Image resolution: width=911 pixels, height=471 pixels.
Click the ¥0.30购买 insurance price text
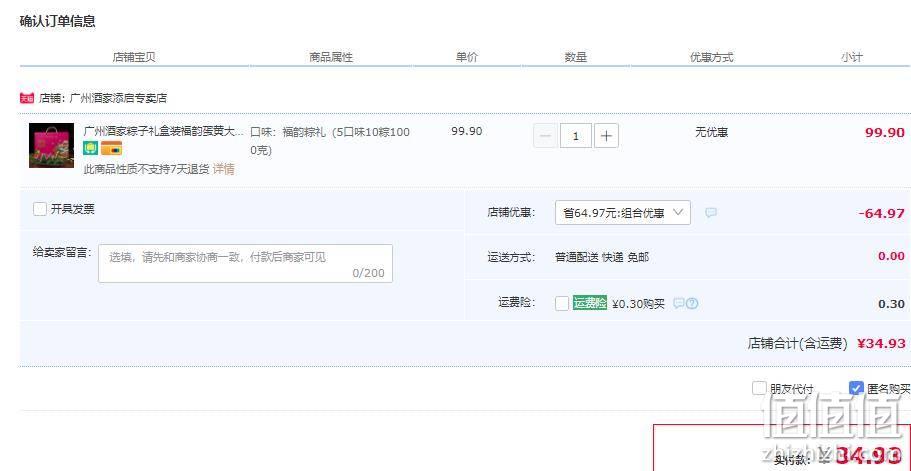click(638, 304)
